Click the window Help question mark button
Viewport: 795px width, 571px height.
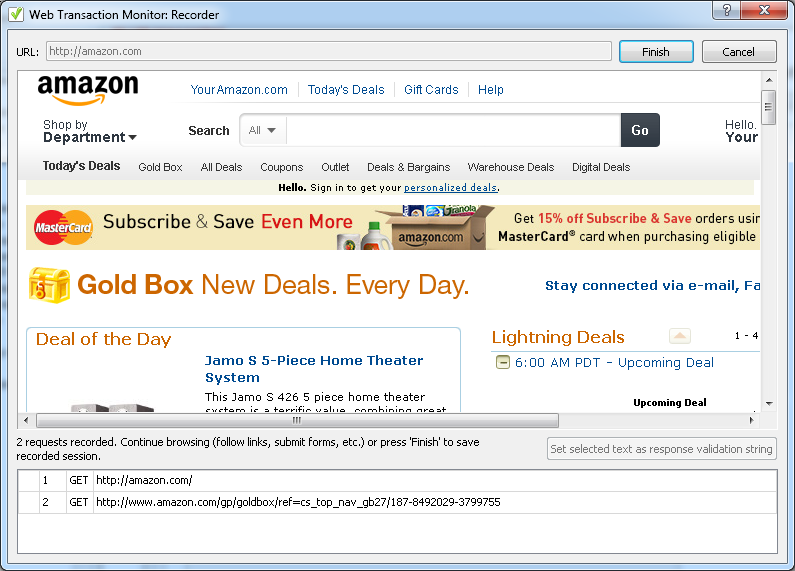[727, 10]
